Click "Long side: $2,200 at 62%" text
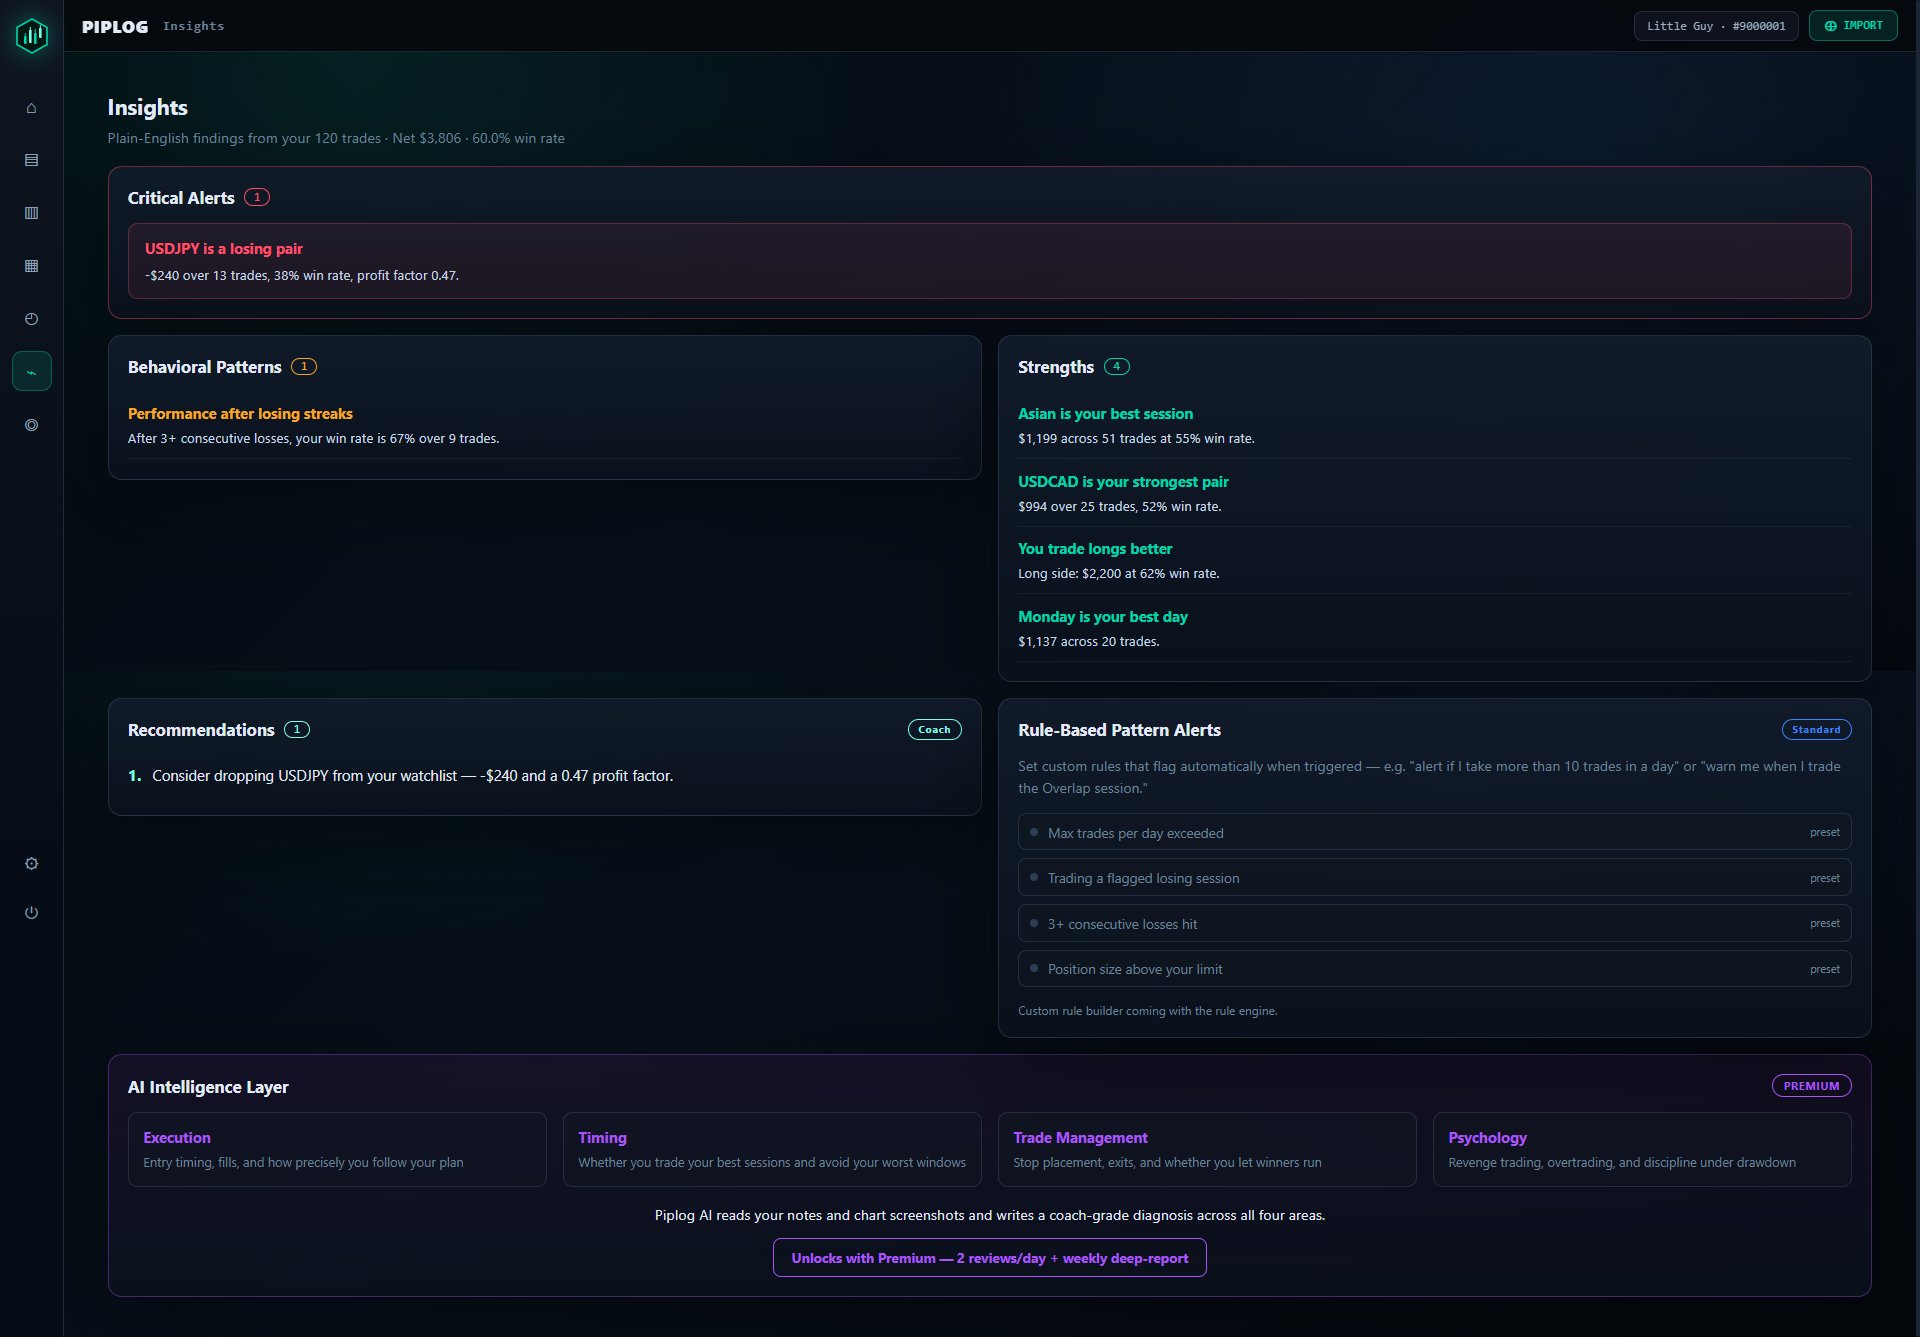The image size is (1920, 1337). pos(1119,574)
